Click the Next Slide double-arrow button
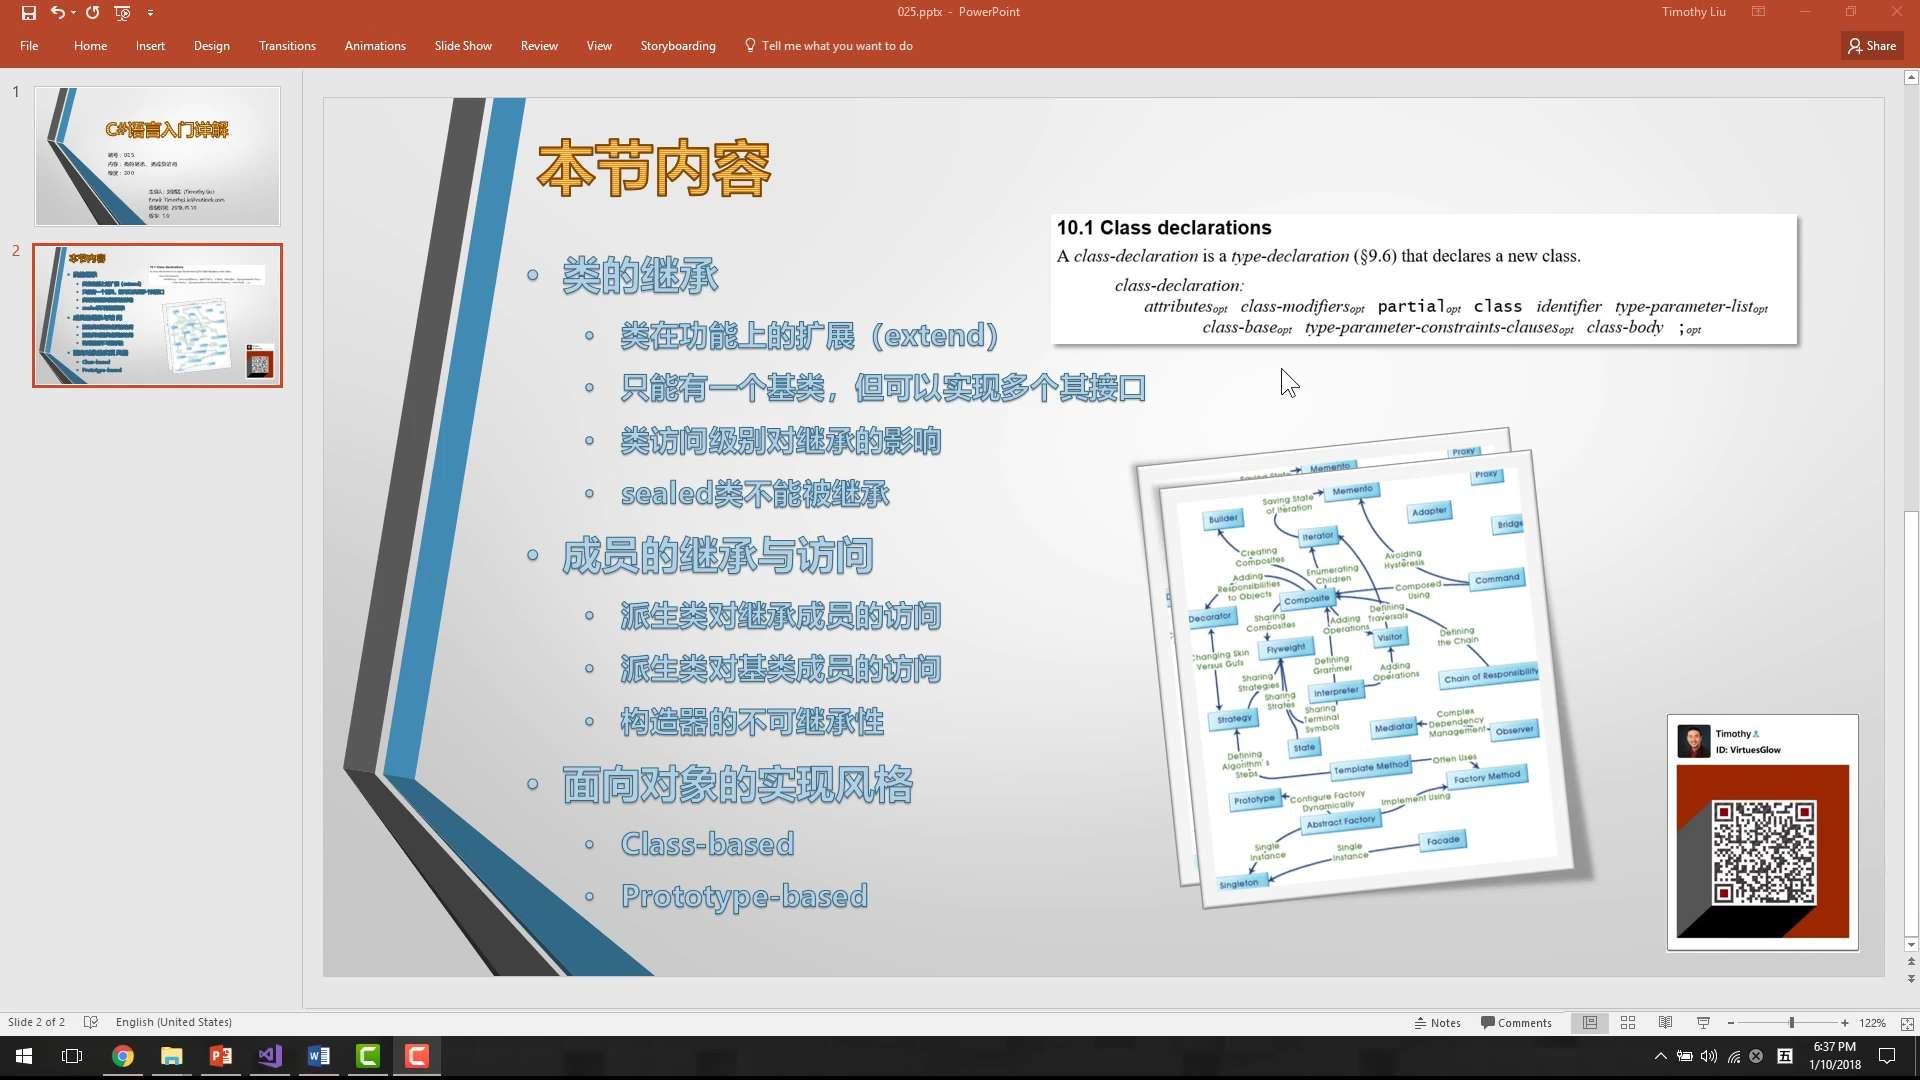 (x=1911, y=979)
